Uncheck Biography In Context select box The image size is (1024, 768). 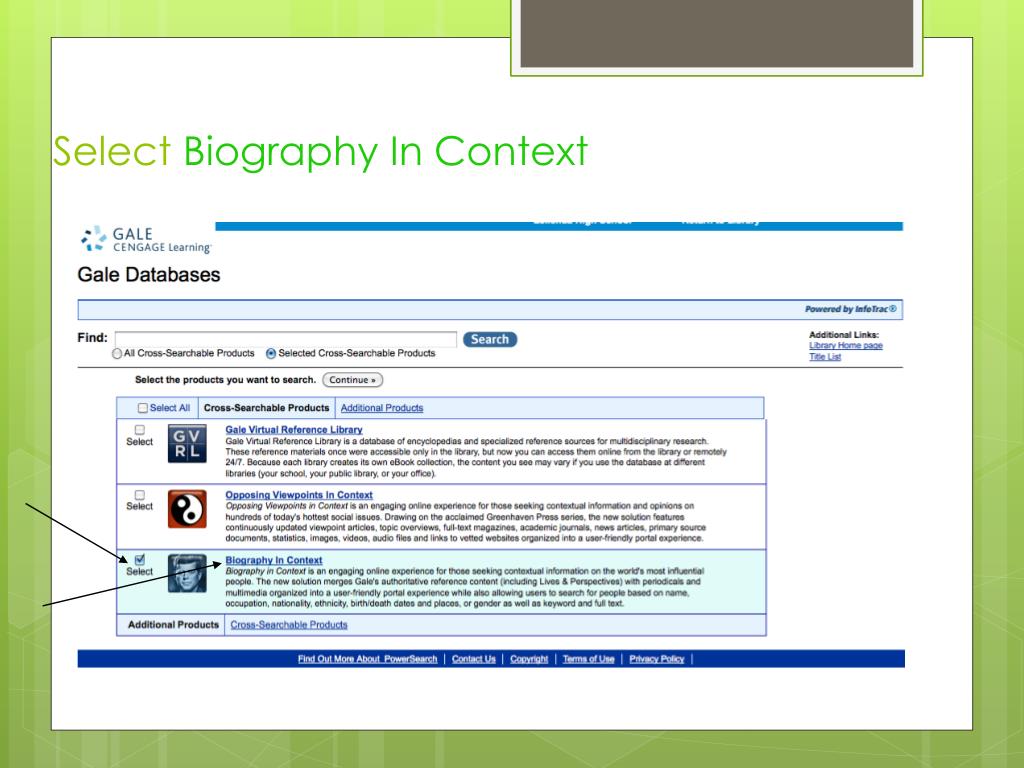(x=140, y=560)
